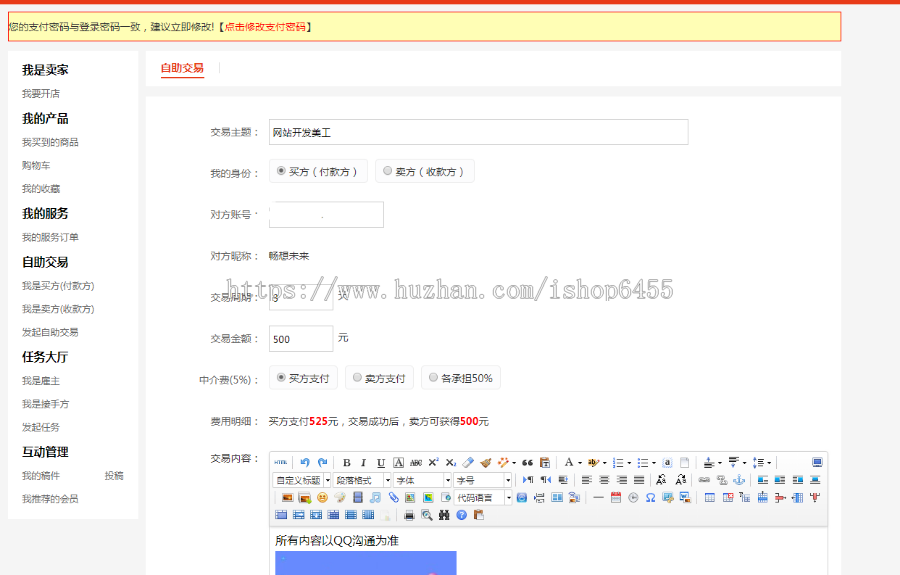This screenshot has height=575, width=900.
Task: Toggle italic formatting
Action: point(363,463)
